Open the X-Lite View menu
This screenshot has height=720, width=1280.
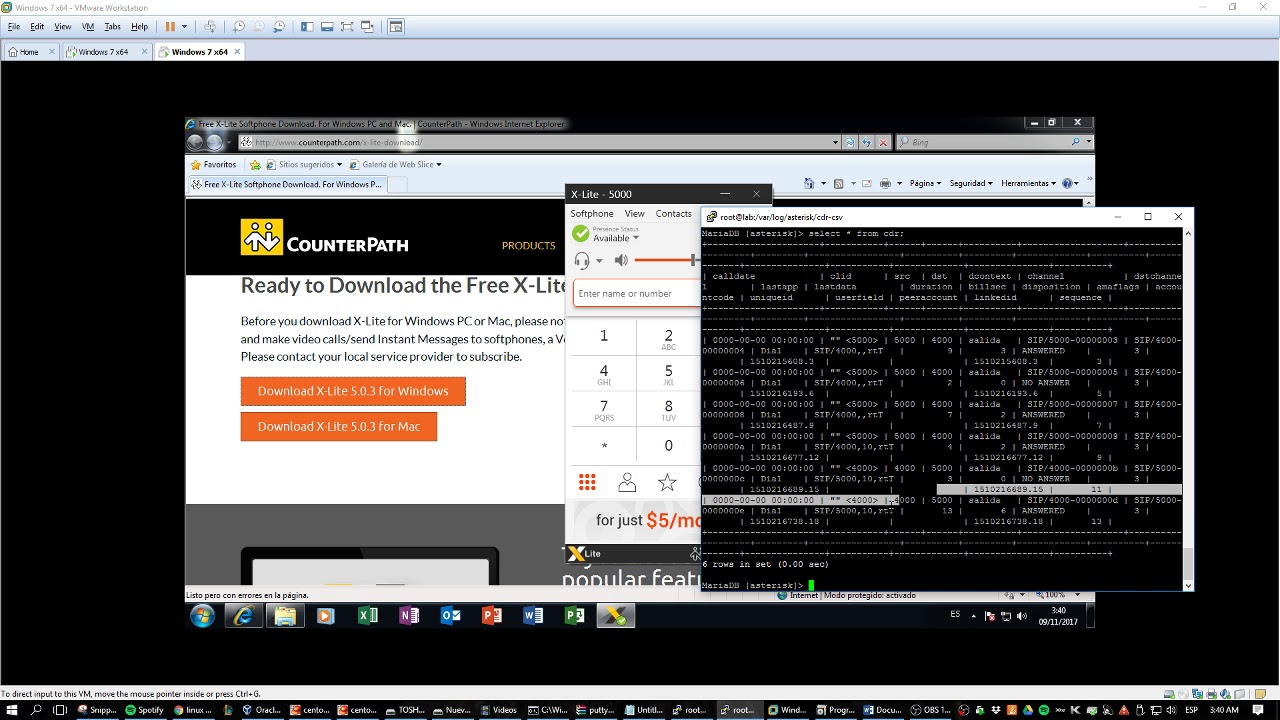pyautogui.click(x=635, y=214)
